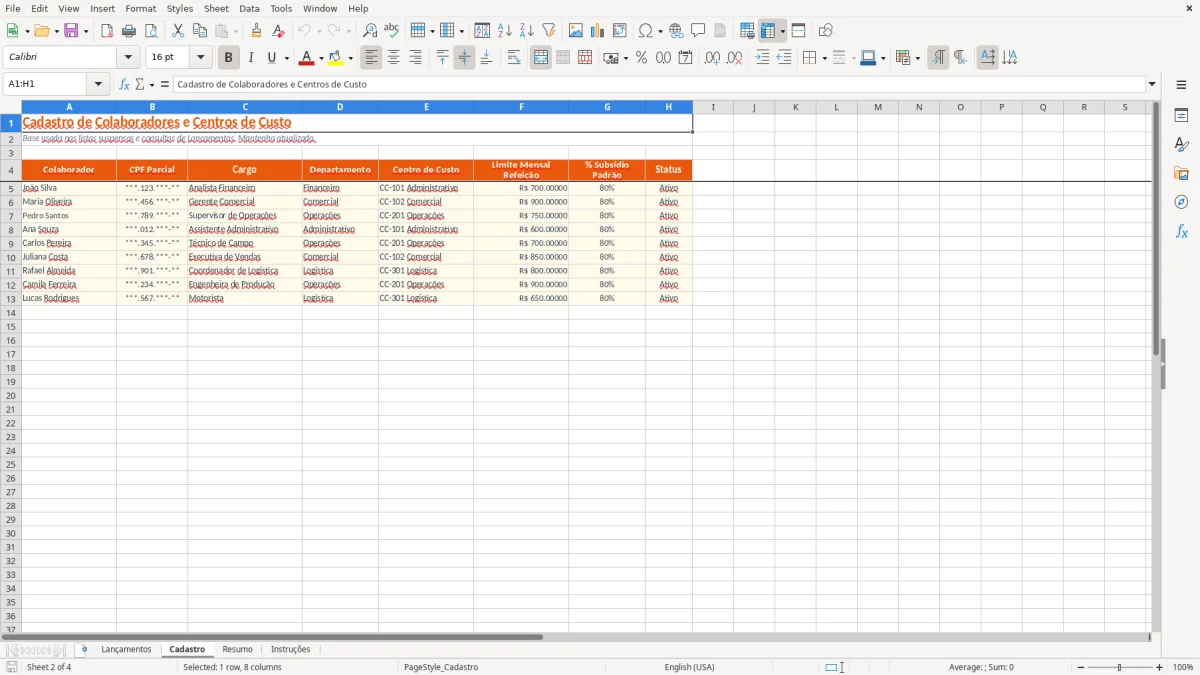Click the Cut scissors icon
This screenshot has height=675, width=1200.
click(x=178, y=31)
